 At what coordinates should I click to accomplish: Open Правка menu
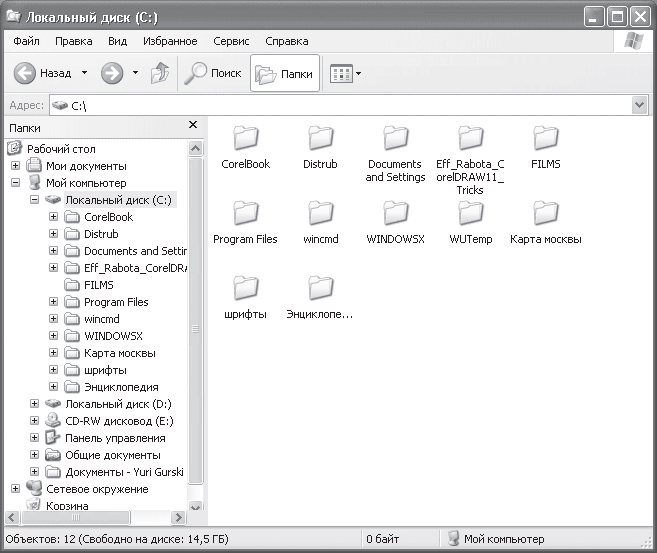(74, 41)
